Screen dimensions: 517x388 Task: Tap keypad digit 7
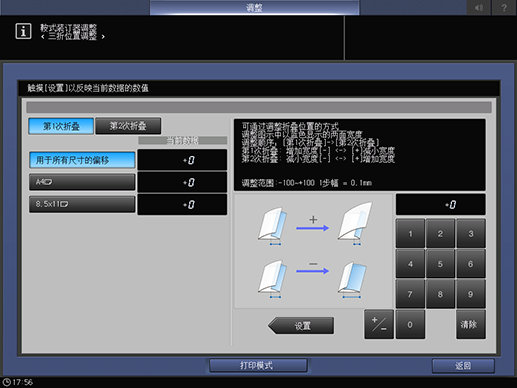tap(410, 294)
